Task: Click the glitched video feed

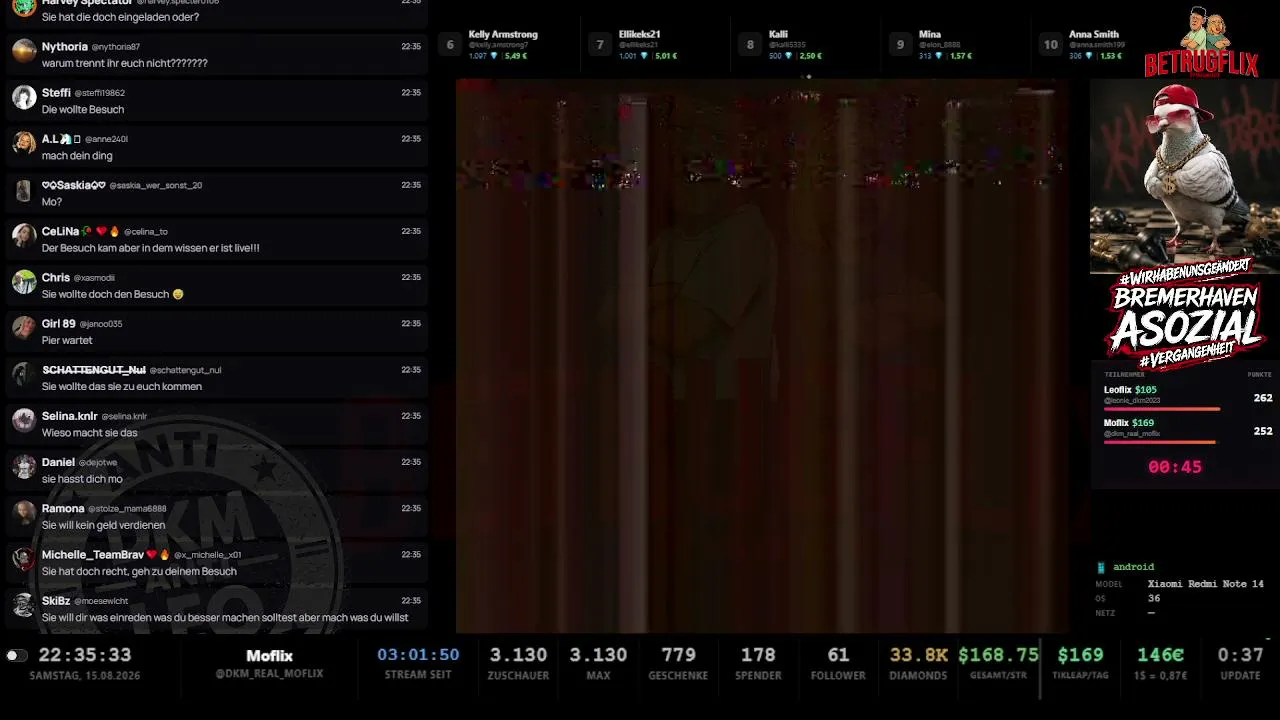Action: [763, 356]
